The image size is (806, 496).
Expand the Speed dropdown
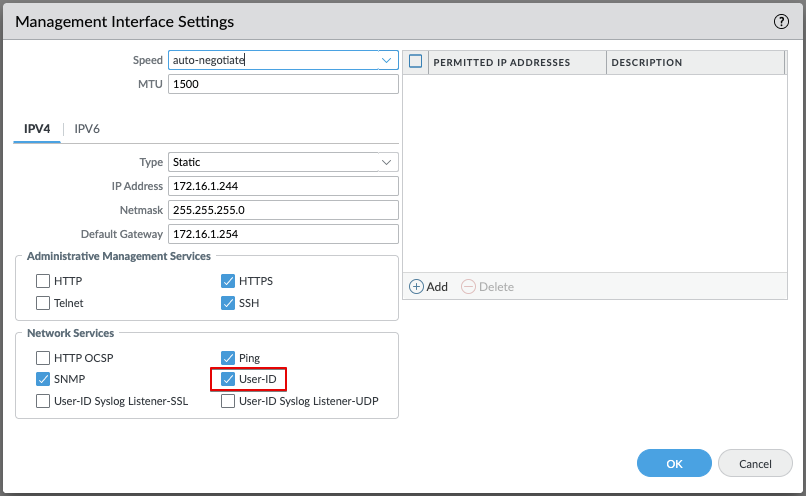(387, 60)
